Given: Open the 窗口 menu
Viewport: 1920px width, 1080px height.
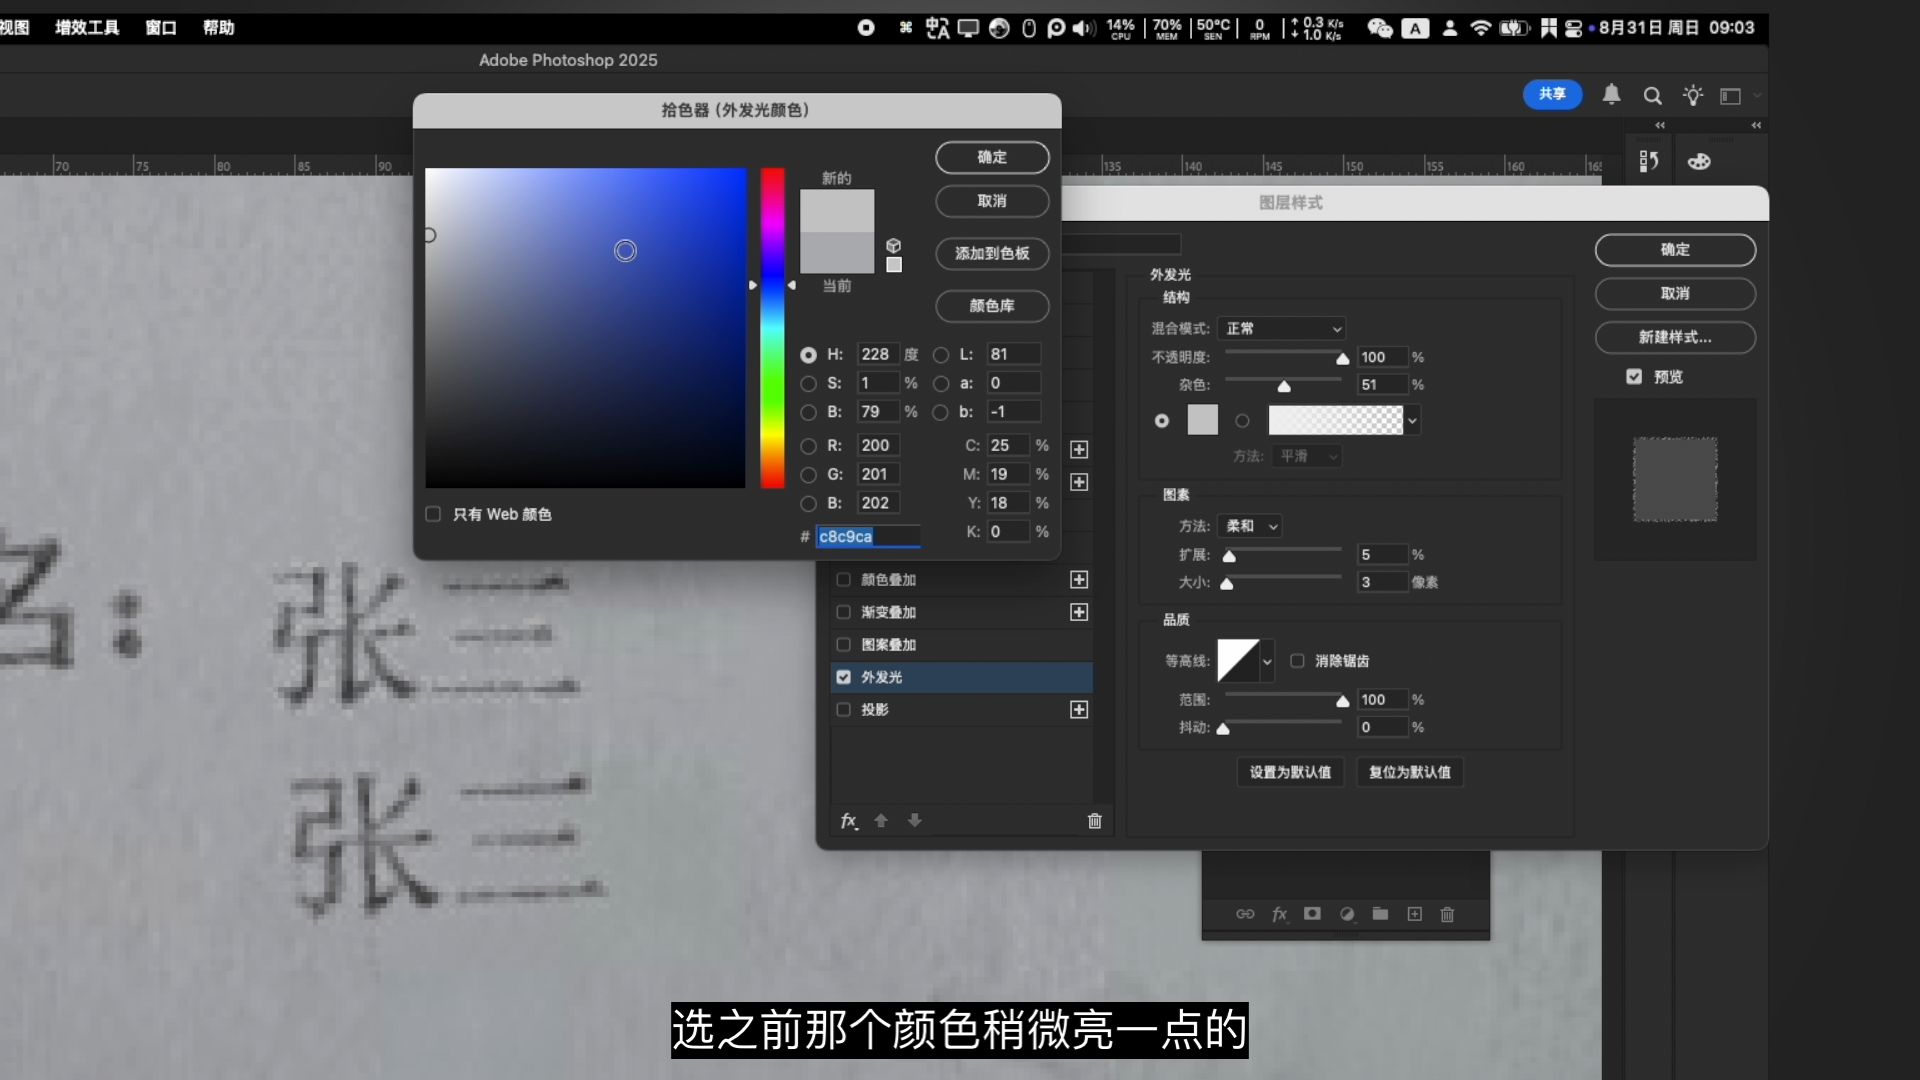Looking at the screenshot, I should (x=161, y=28).
